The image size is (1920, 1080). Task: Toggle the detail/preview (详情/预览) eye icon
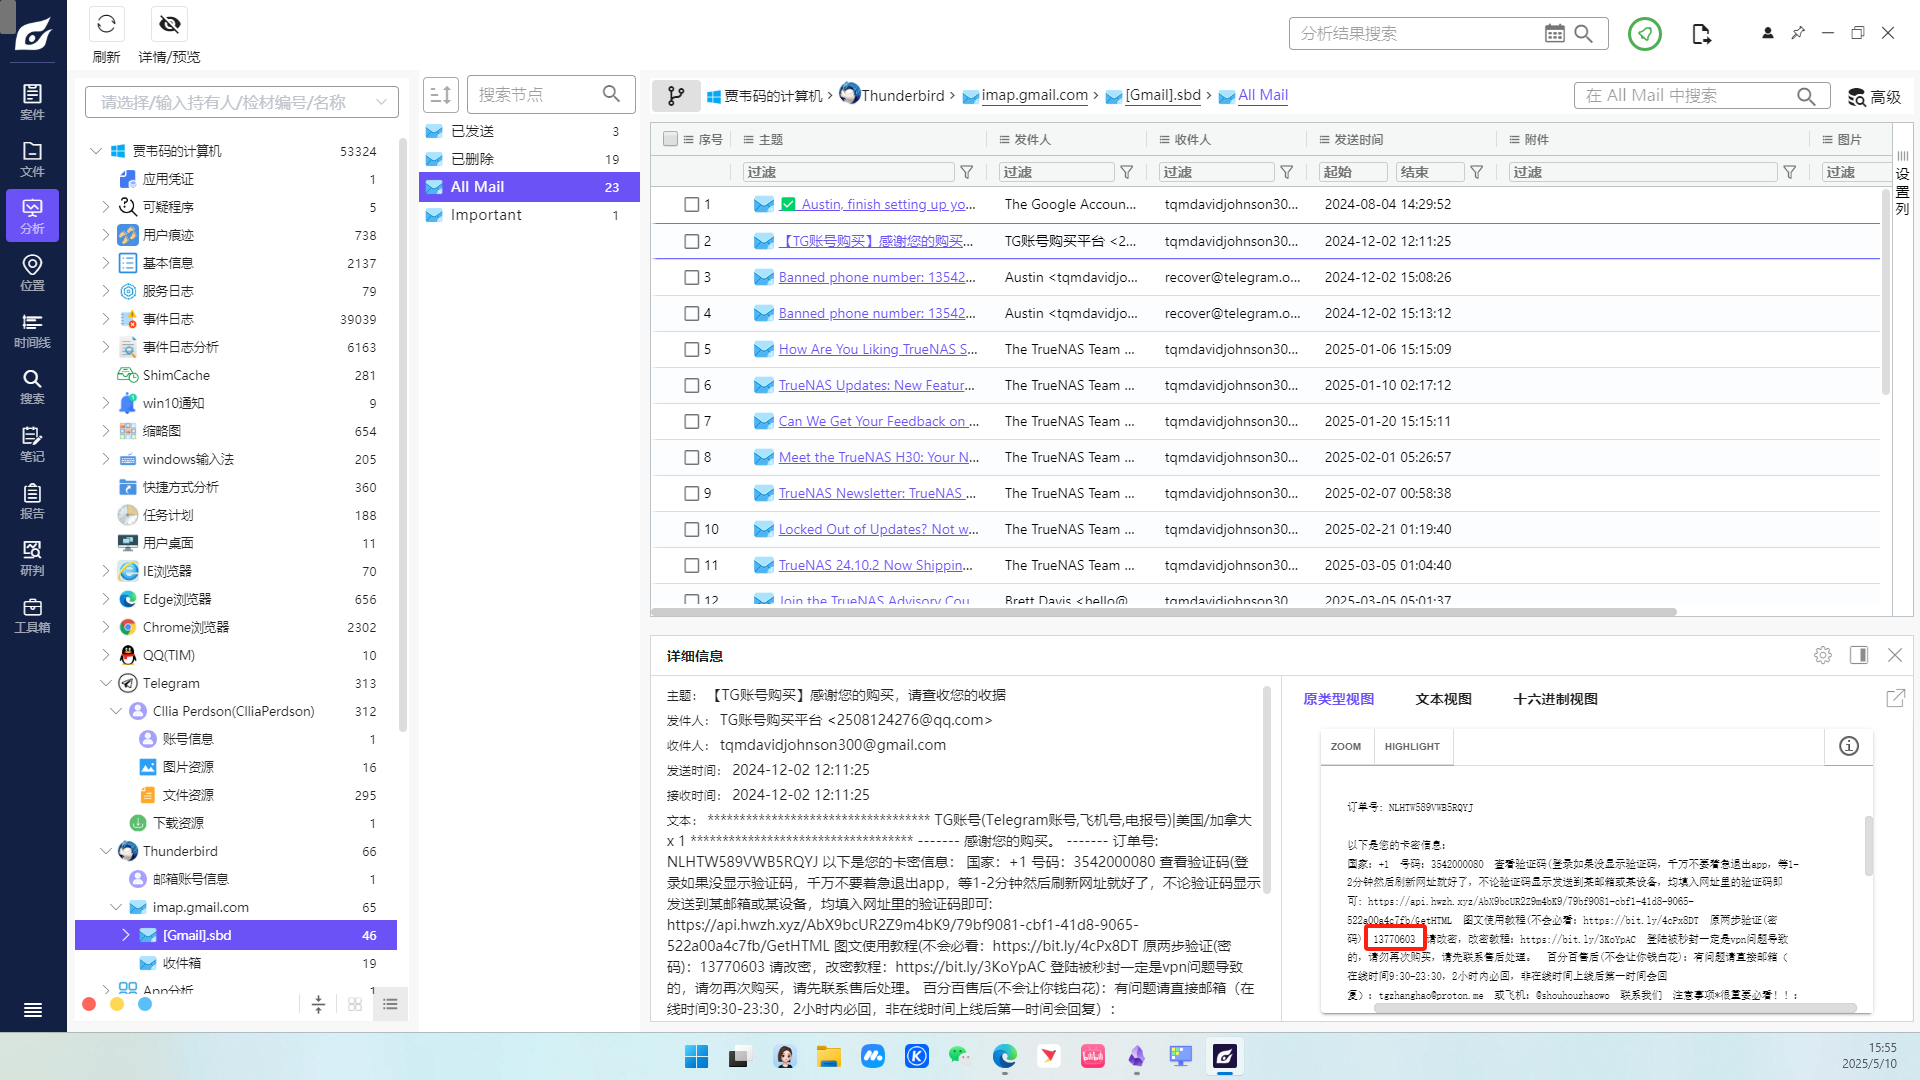click(x=170, y=24)
